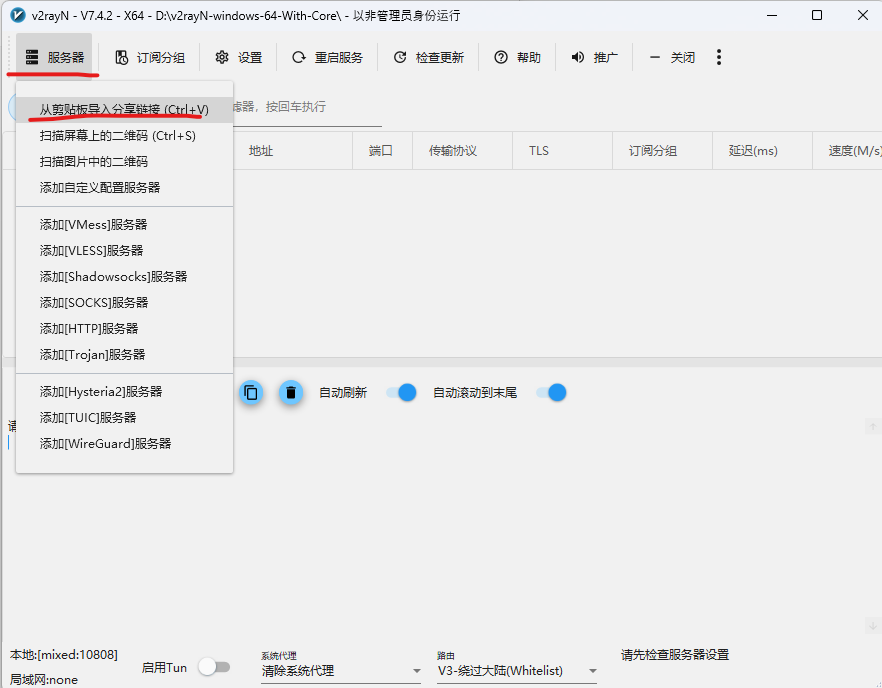This screenshot has height=688, width=882.
Task: Choose 添加[Trojan]服务器
Action: pos(124,354)
